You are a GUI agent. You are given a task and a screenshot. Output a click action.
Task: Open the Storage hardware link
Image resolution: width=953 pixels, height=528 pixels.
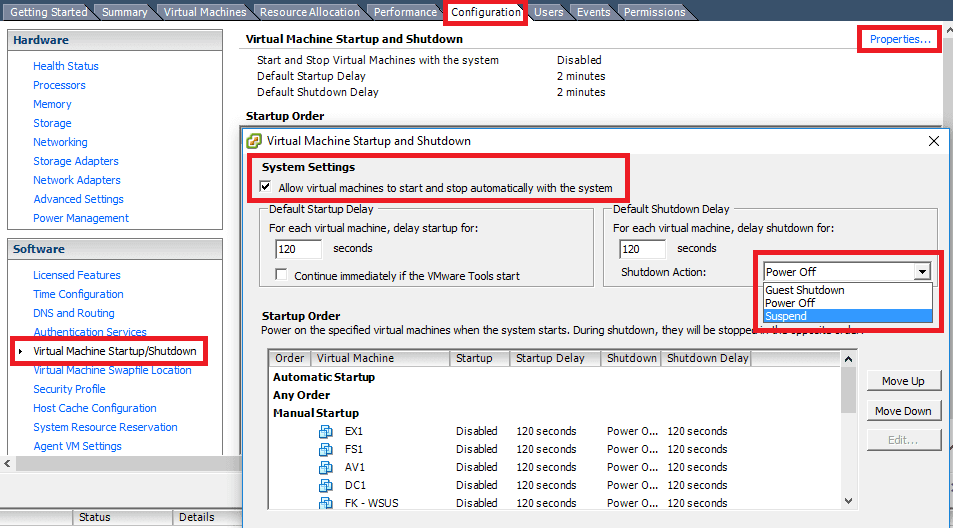click(52, 123)
